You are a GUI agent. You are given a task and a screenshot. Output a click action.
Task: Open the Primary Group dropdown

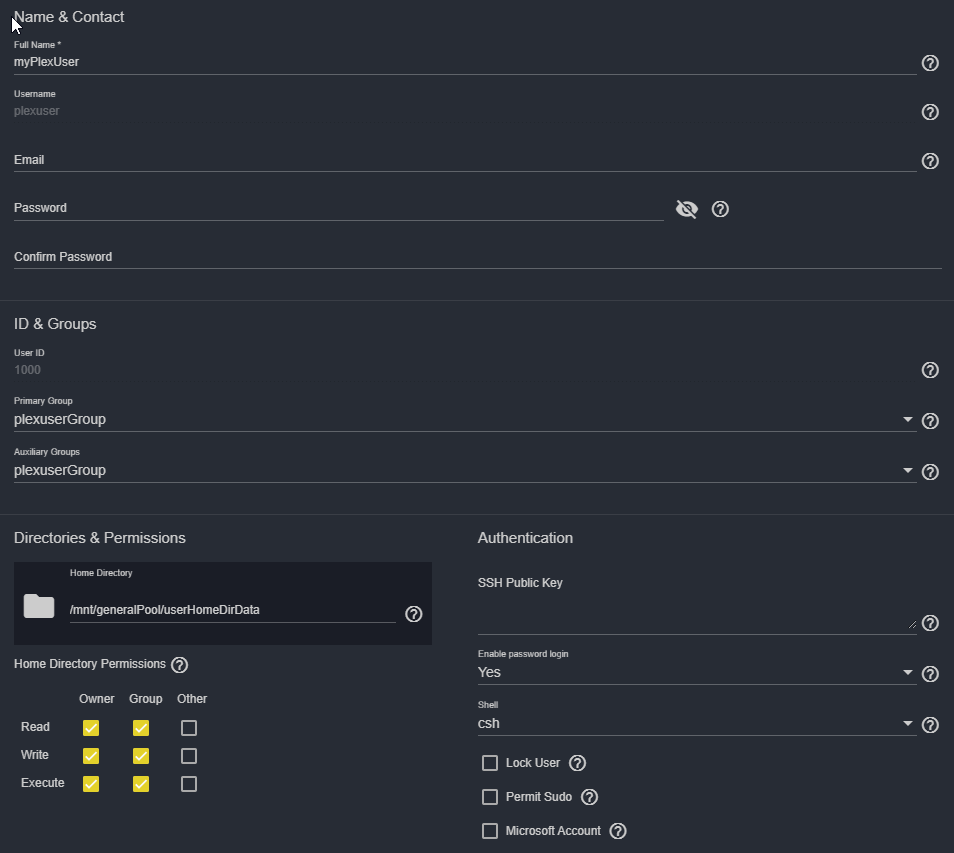click(460, 420)
